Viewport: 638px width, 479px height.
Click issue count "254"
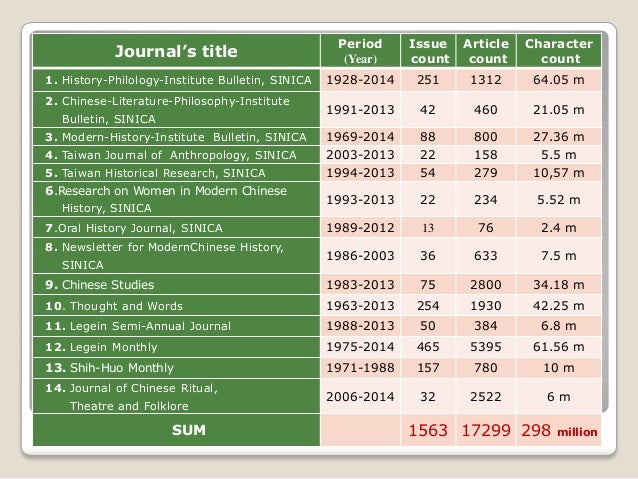pyautogui.click(x=428, y=306)
